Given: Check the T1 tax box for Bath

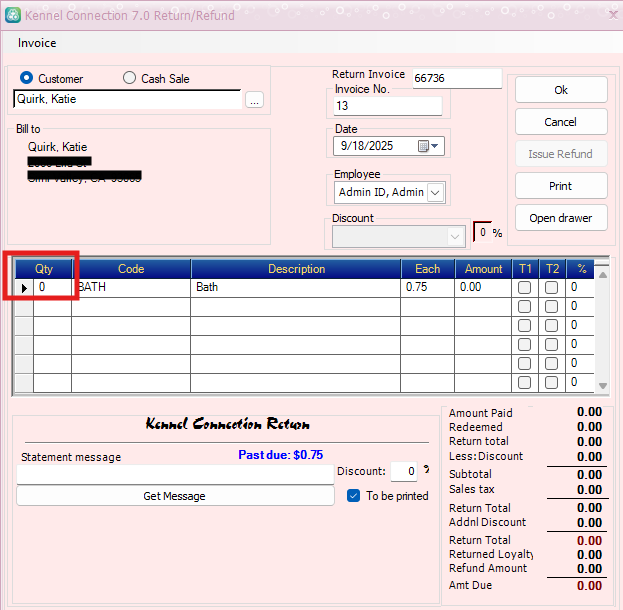Looking at the screenshot, I should [x=524, y=288].
